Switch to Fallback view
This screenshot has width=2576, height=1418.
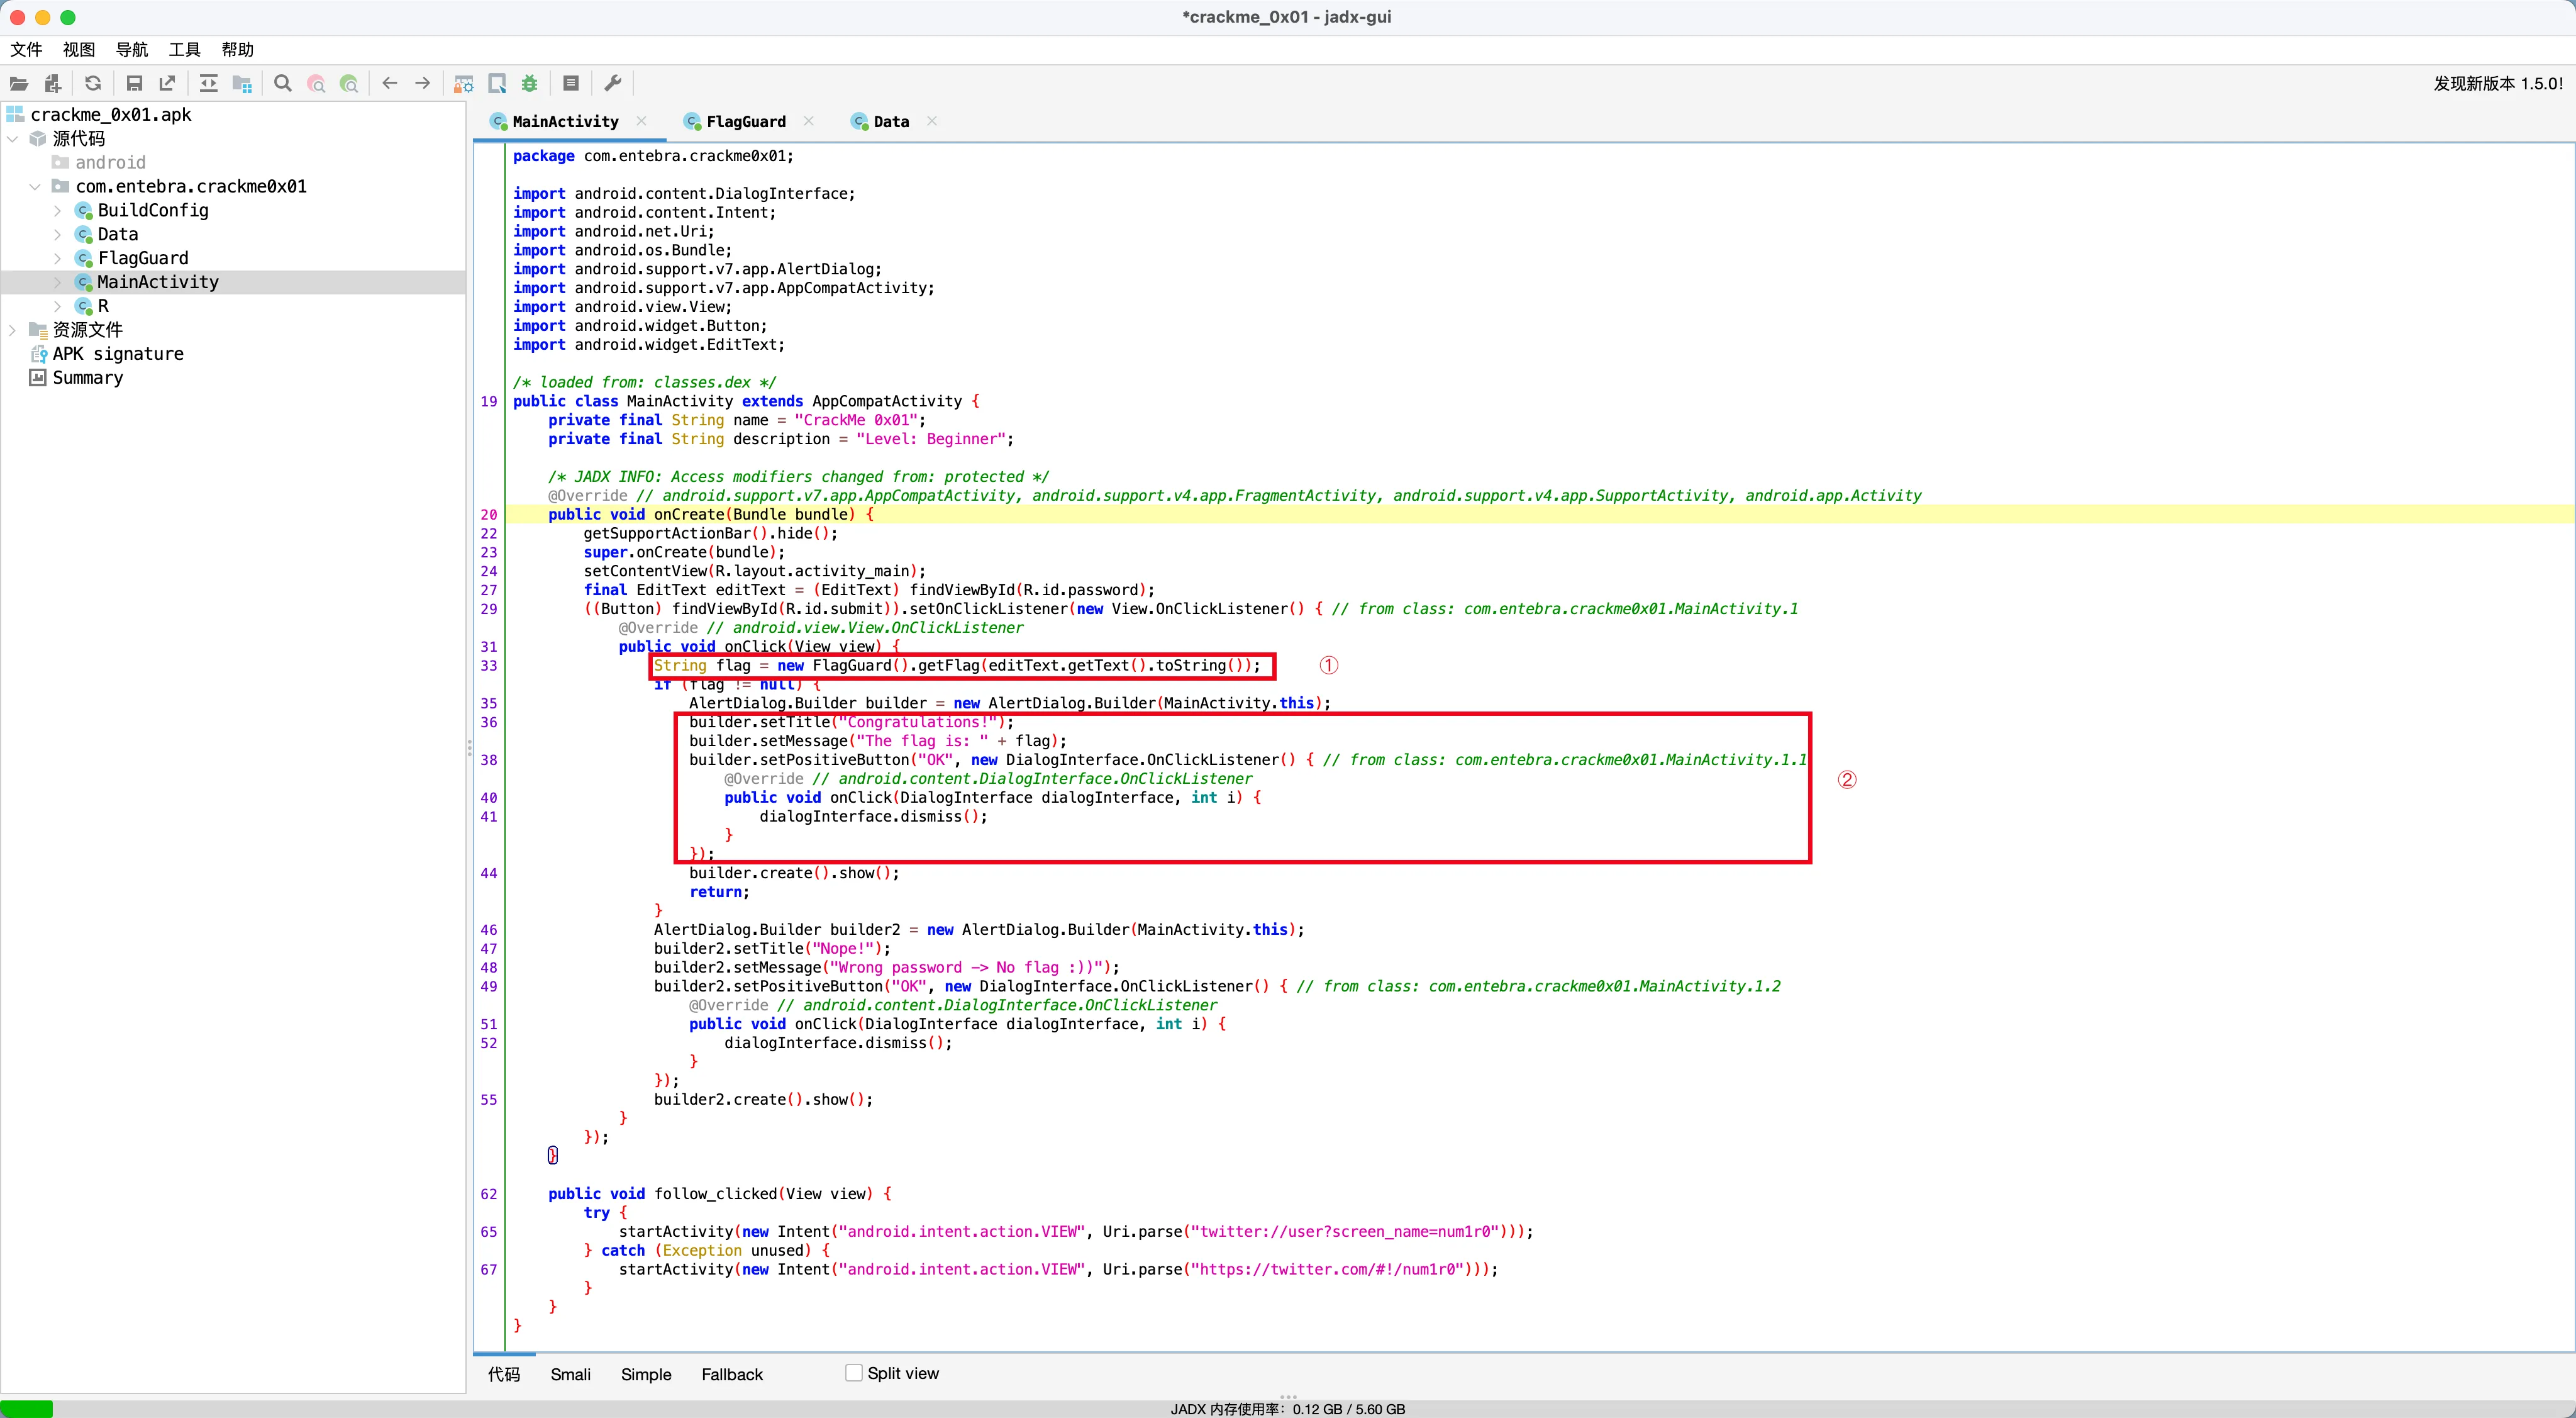point(731,1374)
